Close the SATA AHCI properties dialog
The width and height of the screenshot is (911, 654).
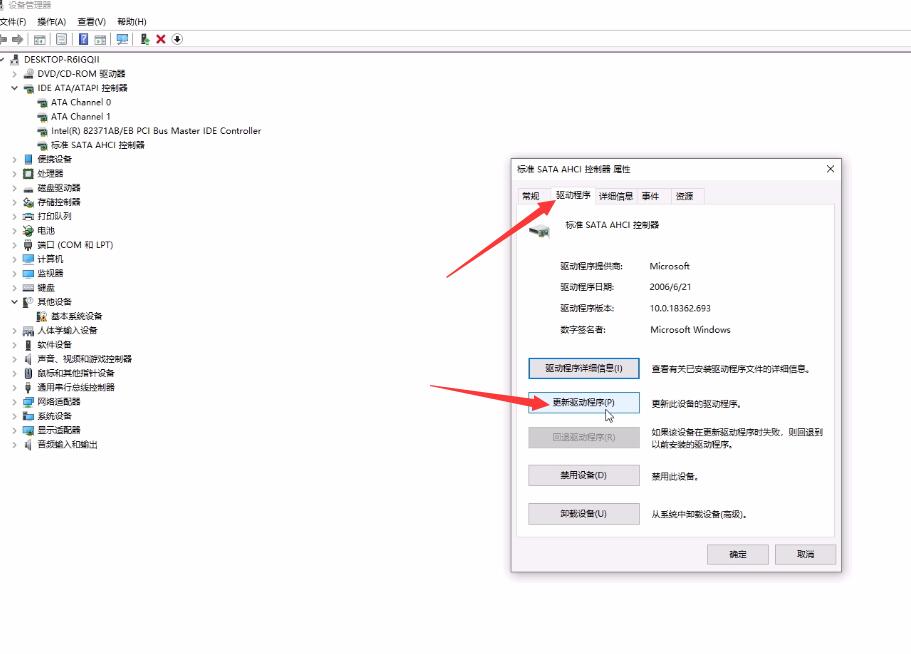[830, 168]
